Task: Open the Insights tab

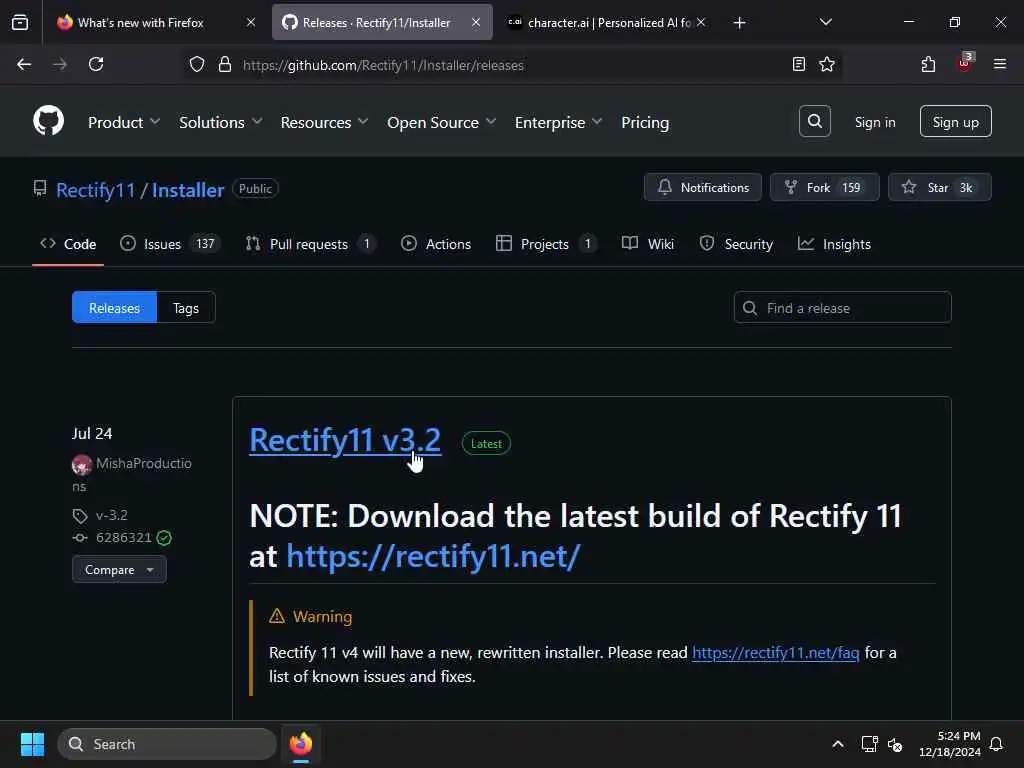Action: [834, 244]
